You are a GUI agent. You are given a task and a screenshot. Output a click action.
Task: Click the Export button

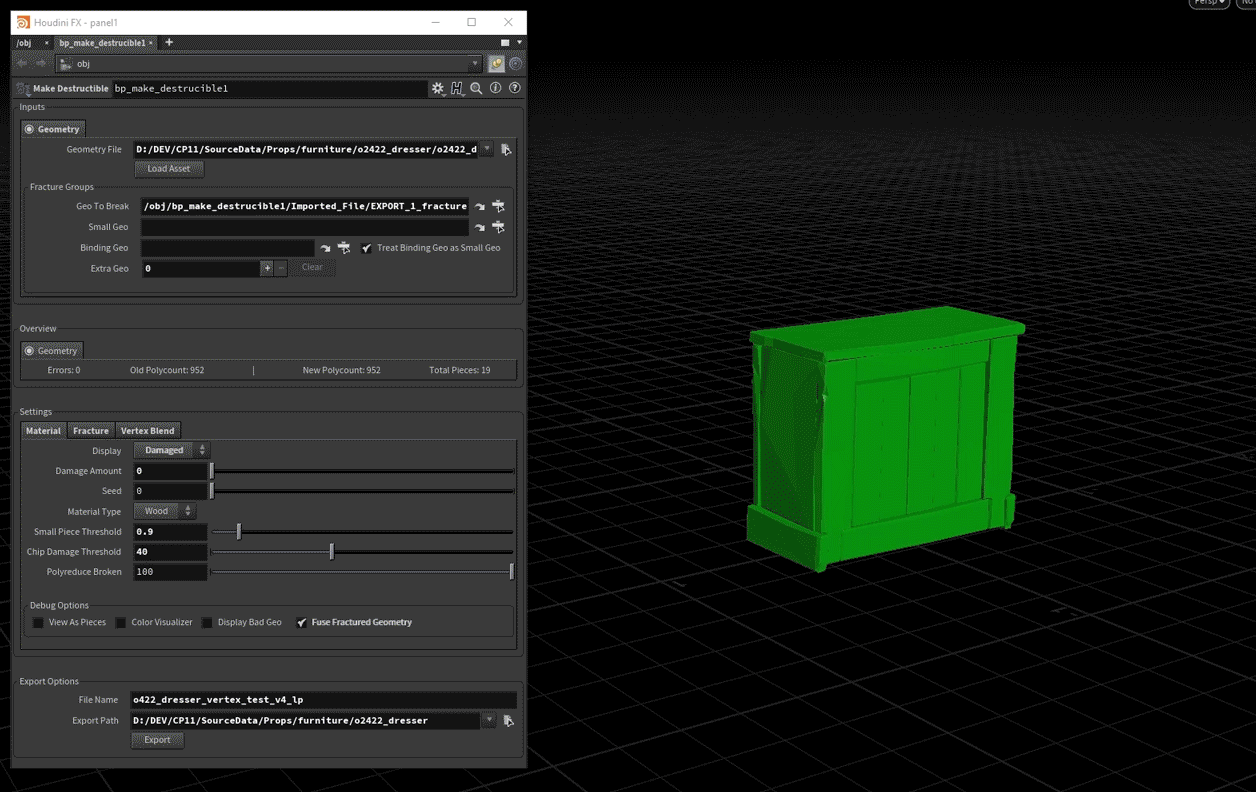coord(157,740)
